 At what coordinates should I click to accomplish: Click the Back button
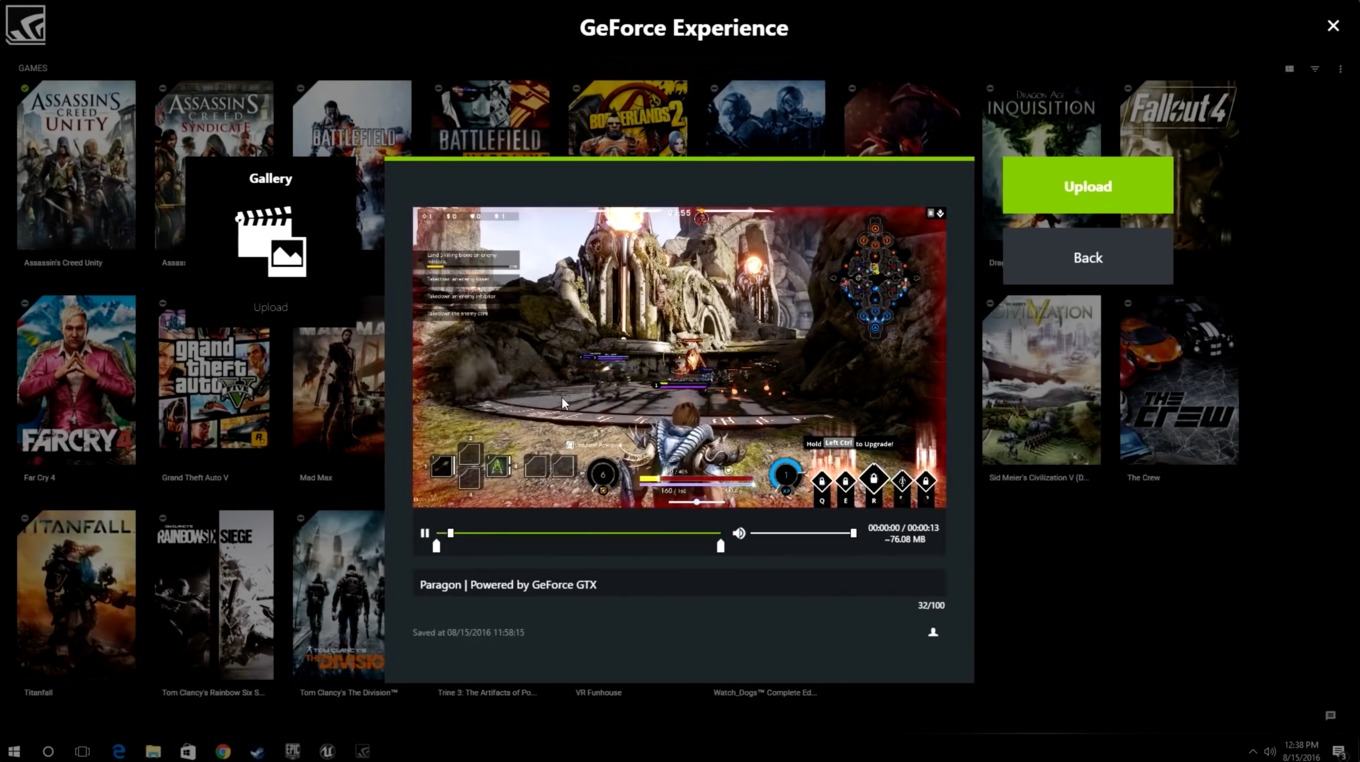(x=1088, y=257)
